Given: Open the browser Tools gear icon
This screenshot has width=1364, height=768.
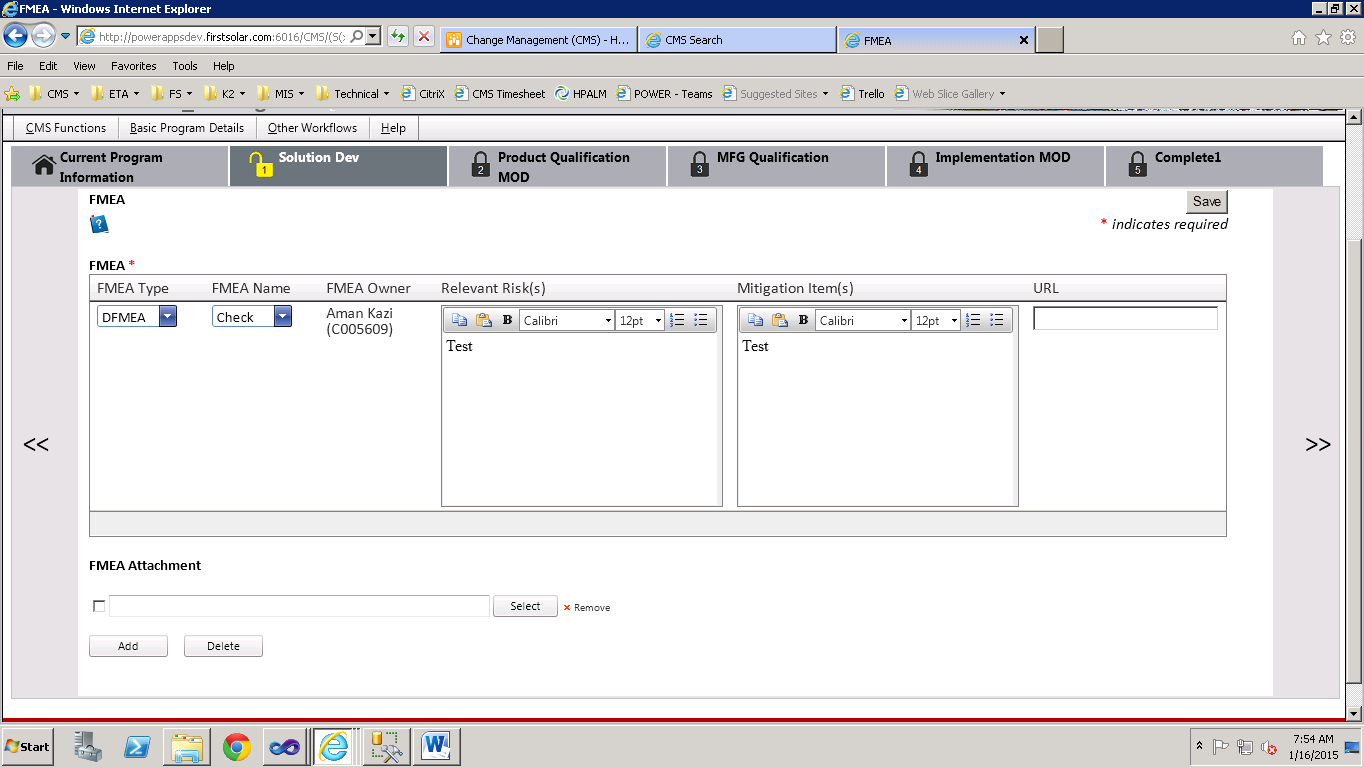Looking at the screenshot, I should click(x=1347, y=38).
